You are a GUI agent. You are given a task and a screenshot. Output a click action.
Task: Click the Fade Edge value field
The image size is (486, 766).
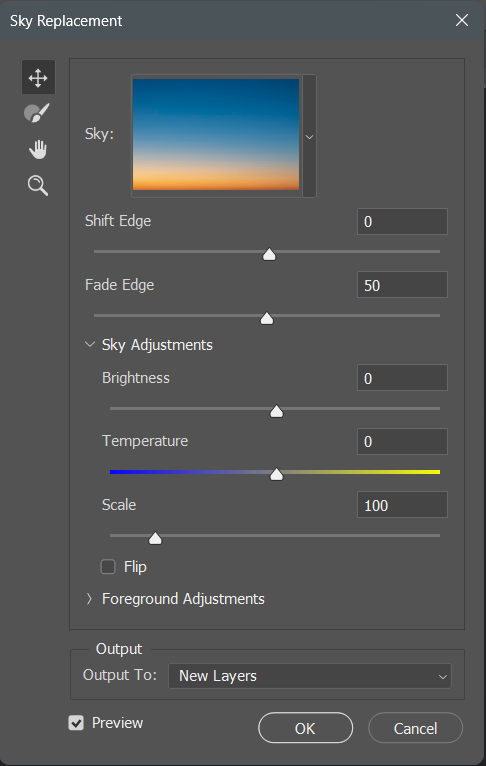click(x=402, y=285)
